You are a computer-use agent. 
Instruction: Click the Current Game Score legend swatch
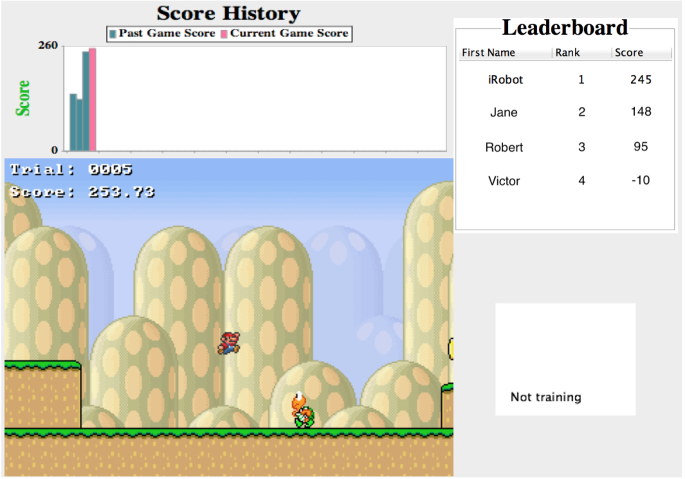[x=224, y=34]
